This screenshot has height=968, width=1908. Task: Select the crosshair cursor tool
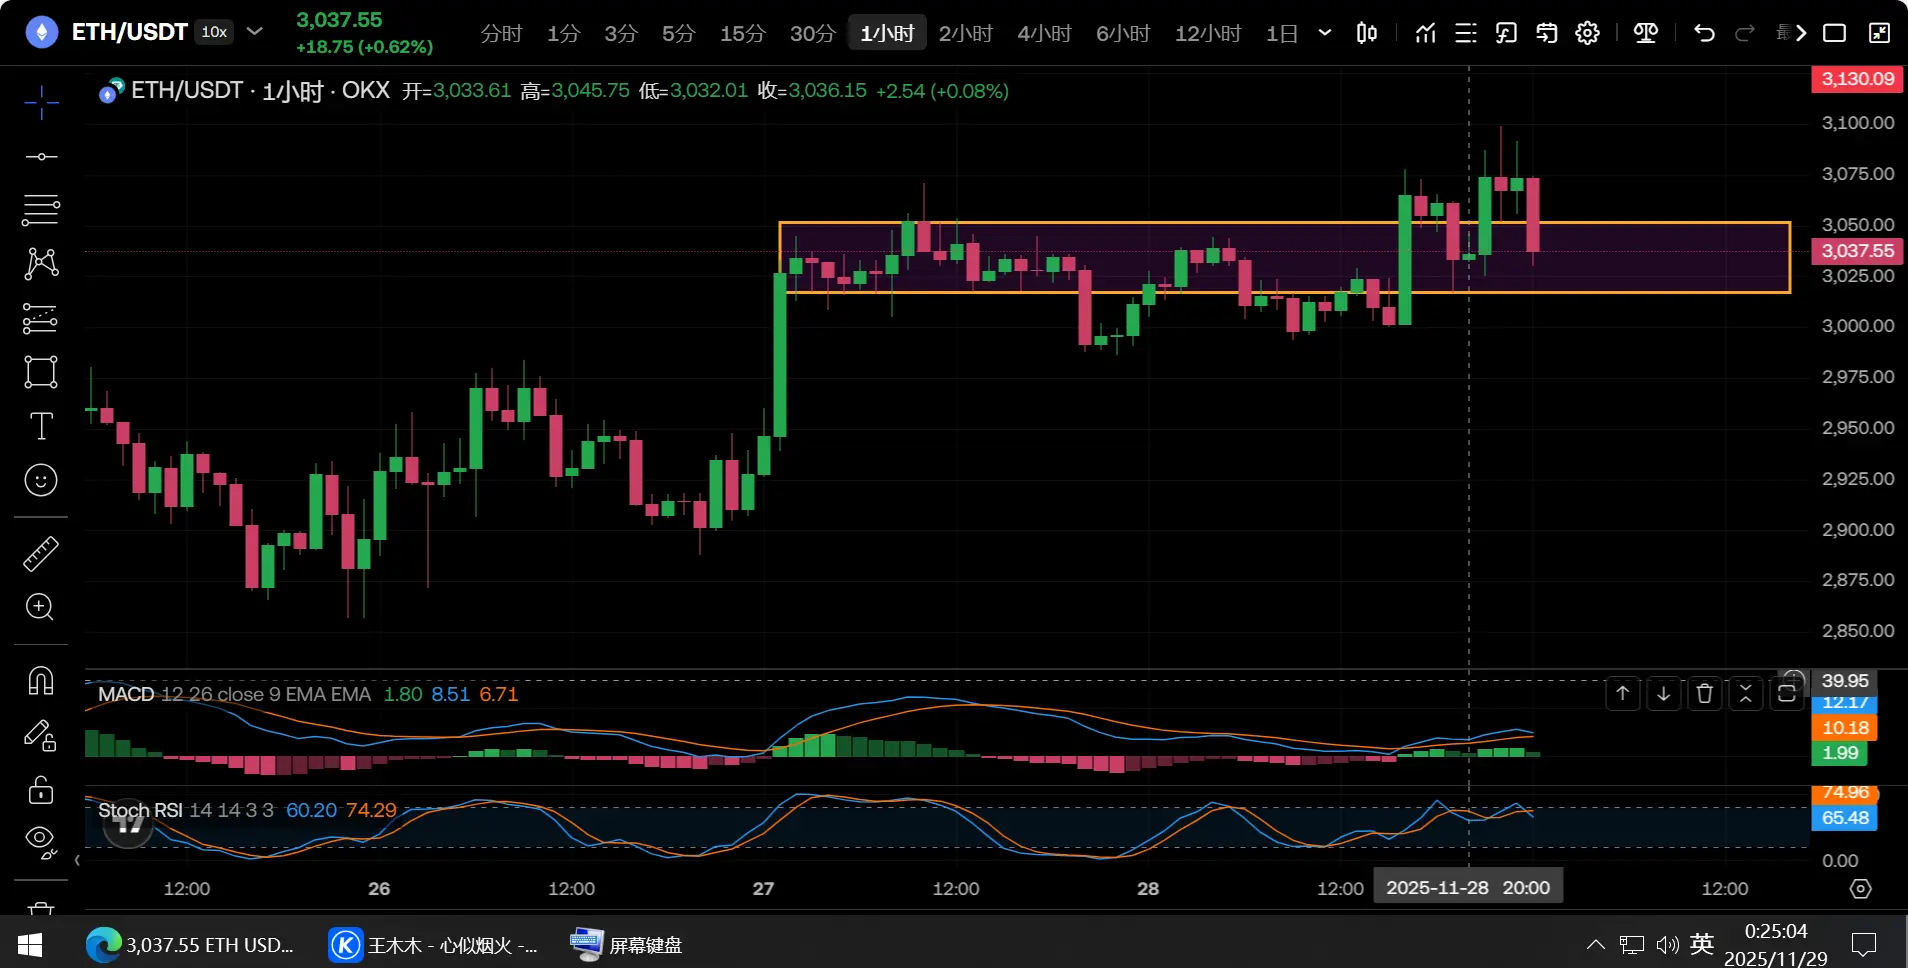tap(41, 101)
